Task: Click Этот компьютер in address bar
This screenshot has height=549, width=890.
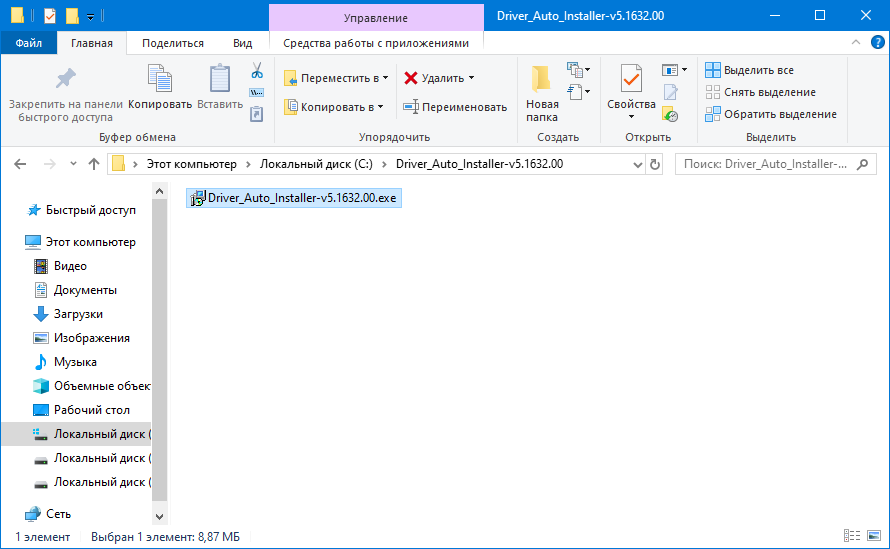Action: (191, 164)
